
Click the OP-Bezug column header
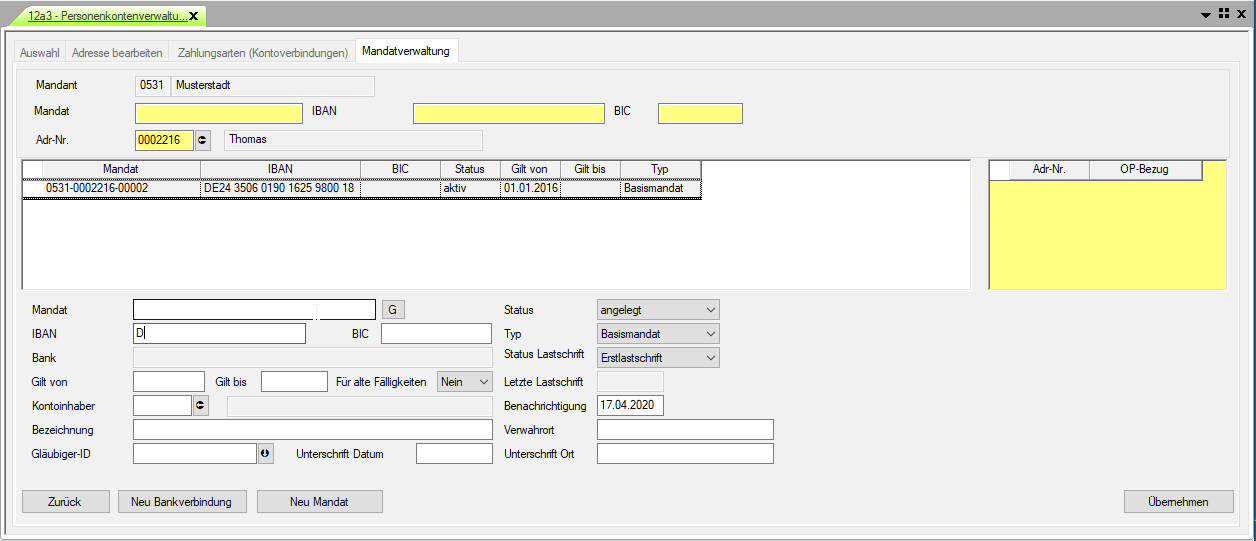[x=1144, y=170]
